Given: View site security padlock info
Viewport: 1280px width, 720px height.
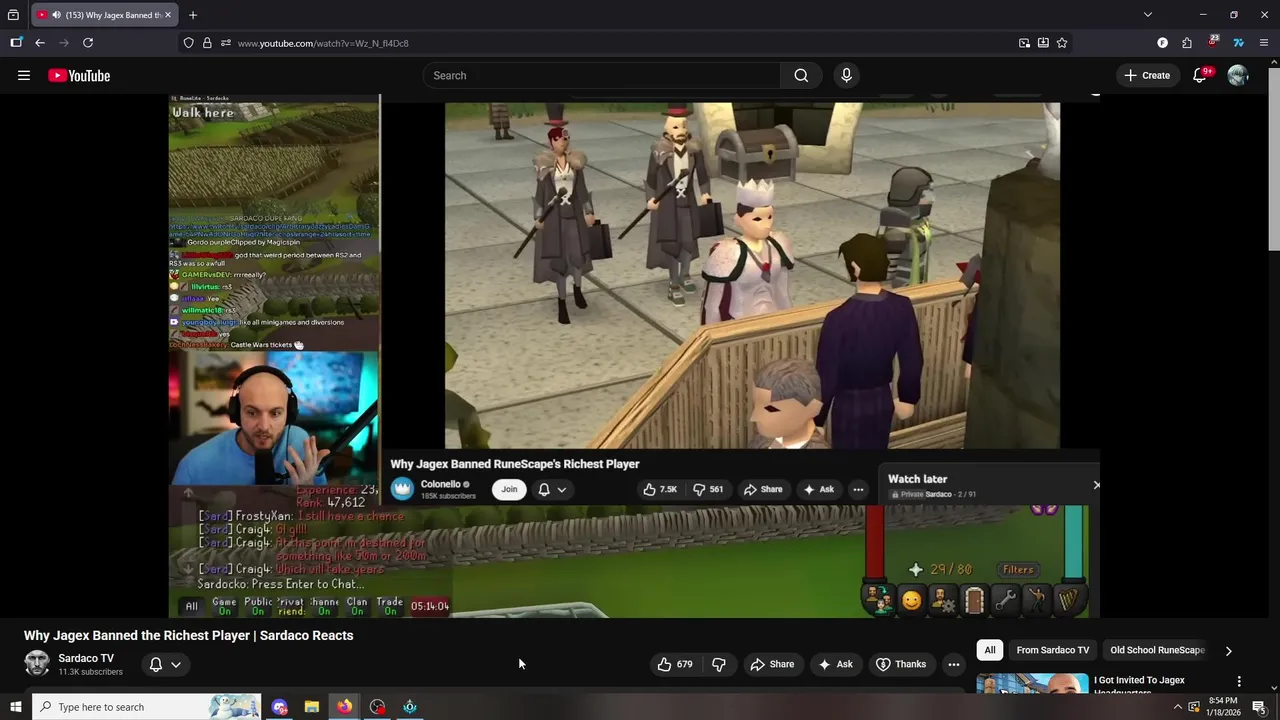Looking at the screenshot, I should (207, 43).
